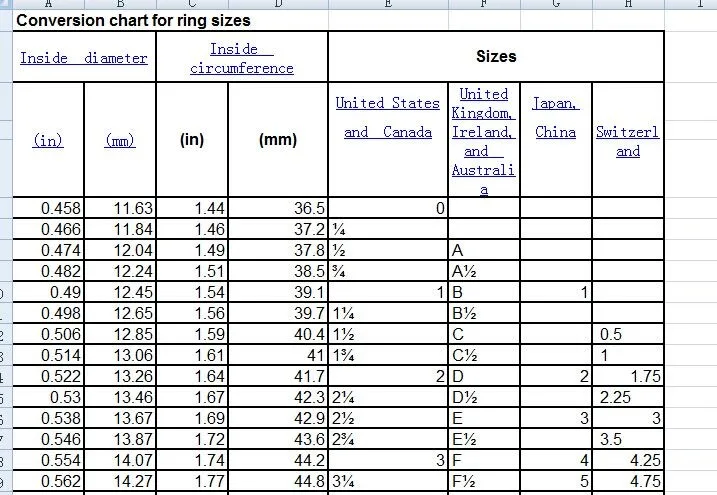Select cell with value 1.61

point(192,355)
